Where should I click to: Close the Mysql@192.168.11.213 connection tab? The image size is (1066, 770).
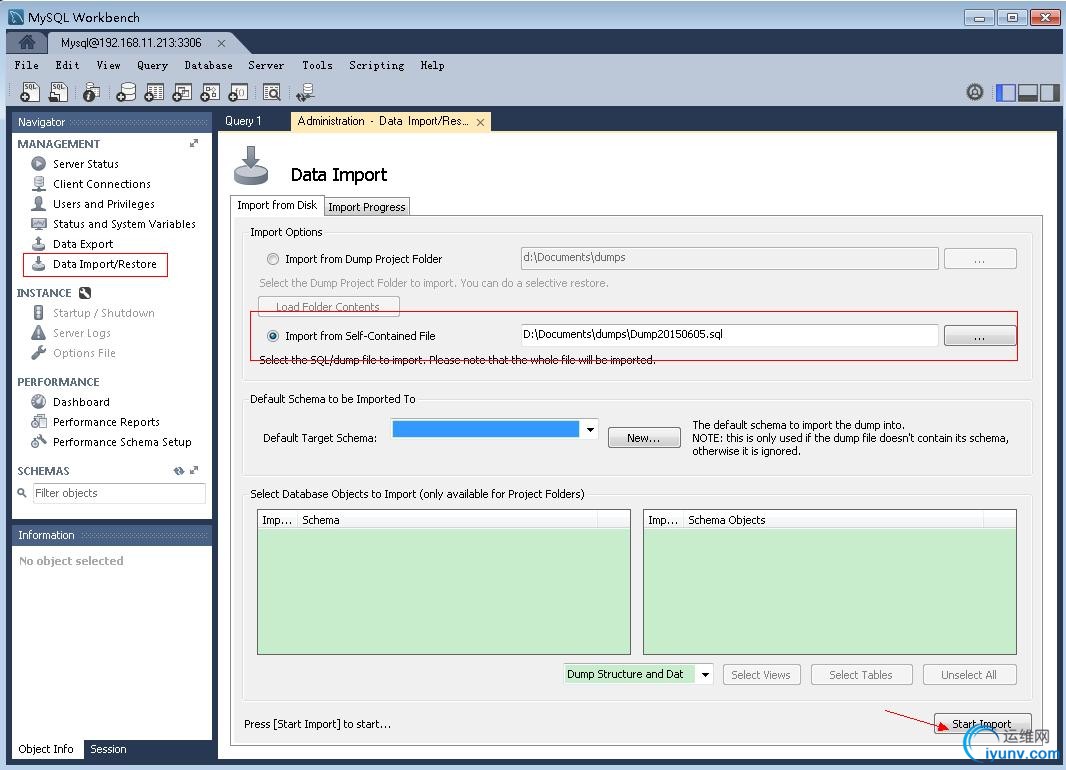tap(222, 43)
